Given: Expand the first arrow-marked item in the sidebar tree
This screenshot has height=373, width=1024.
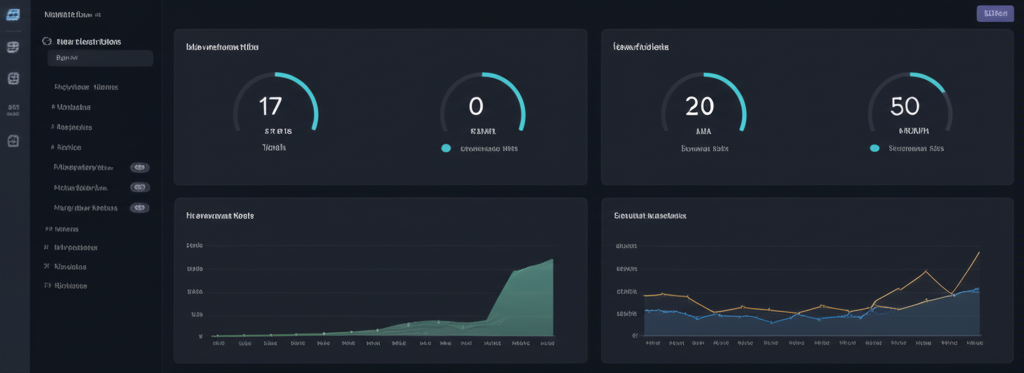Looking at the screenshot, I should coord(71,107).
